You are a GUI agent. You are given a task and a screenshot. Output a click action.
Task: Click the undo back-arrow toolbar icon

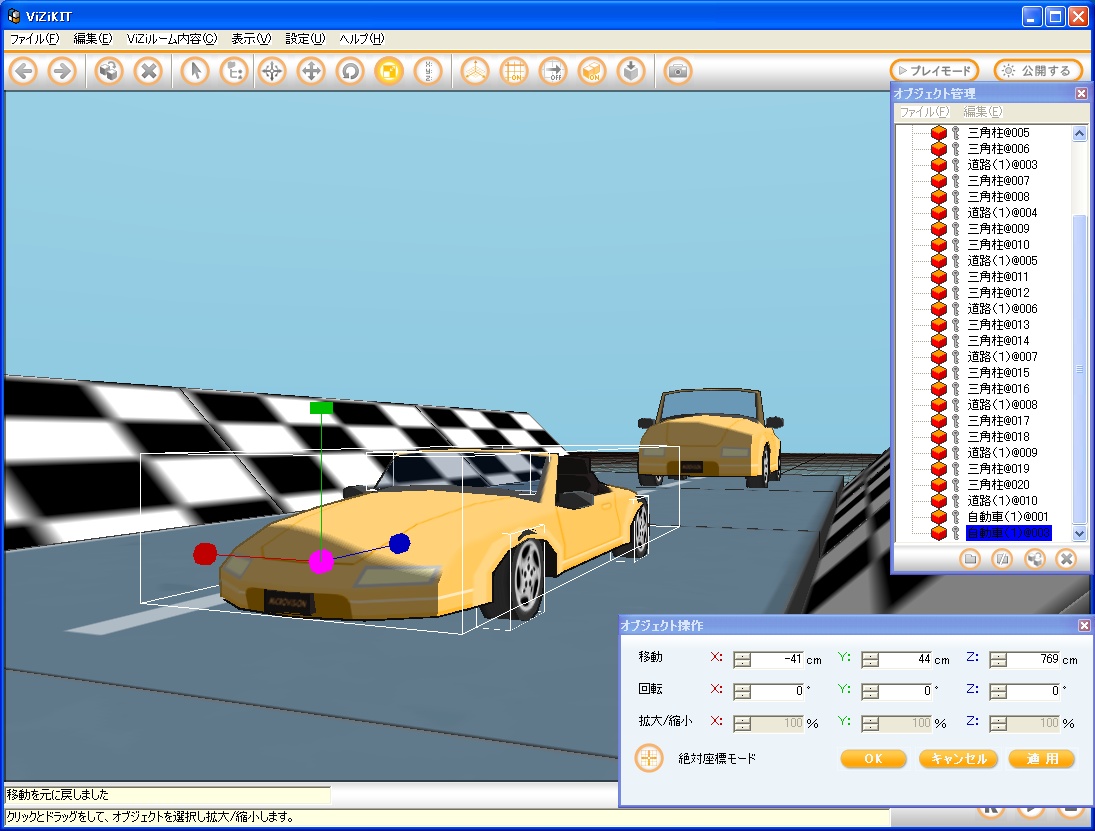coord(24,71)
